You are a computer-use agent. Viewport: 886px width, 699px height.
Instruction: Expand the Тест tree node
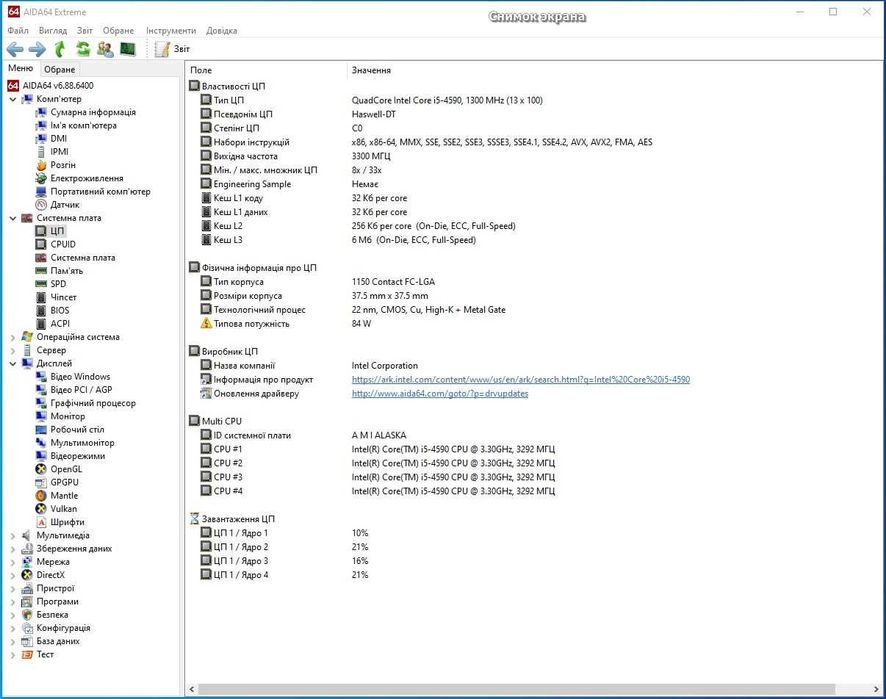pyautogui.click(x=13, y=655)
